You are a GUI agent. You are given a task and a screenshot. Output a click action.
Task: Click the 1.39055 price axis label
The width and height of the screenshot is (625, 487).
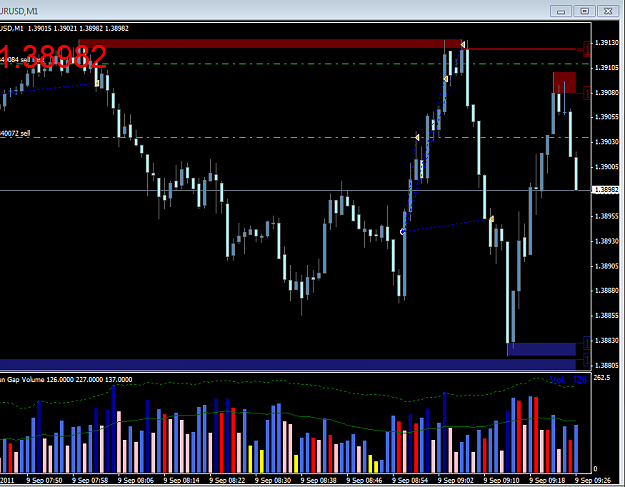click(607, 117)
